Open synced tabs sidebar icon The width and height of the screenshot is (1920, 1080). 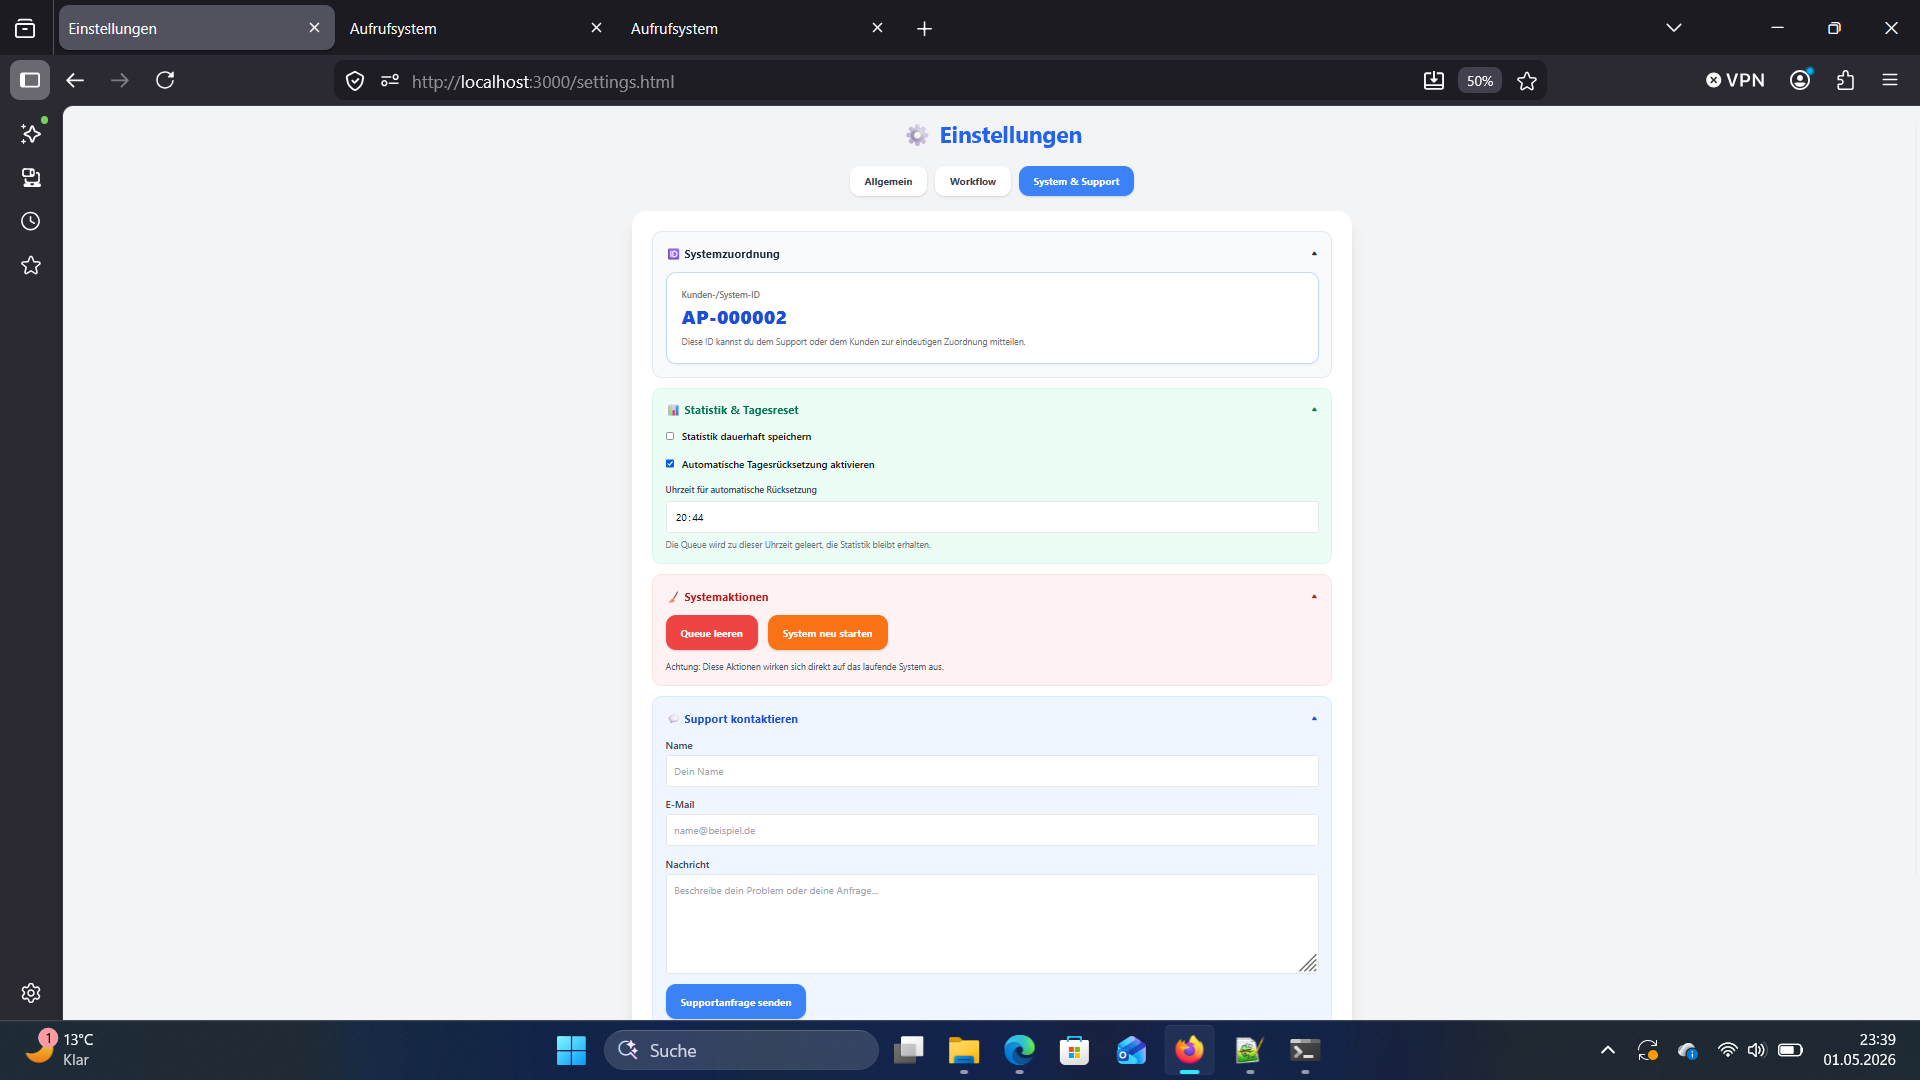click(31, 177)
